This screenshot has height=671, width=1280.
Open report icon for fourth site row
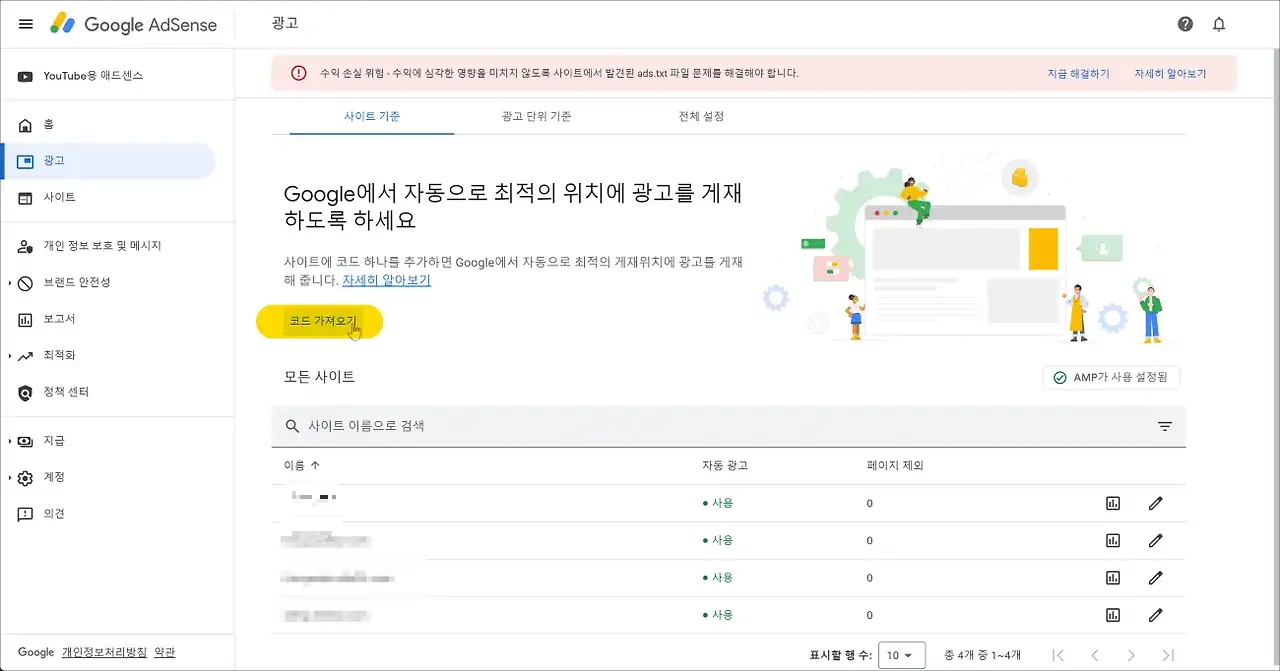[x=1113, y=614]
